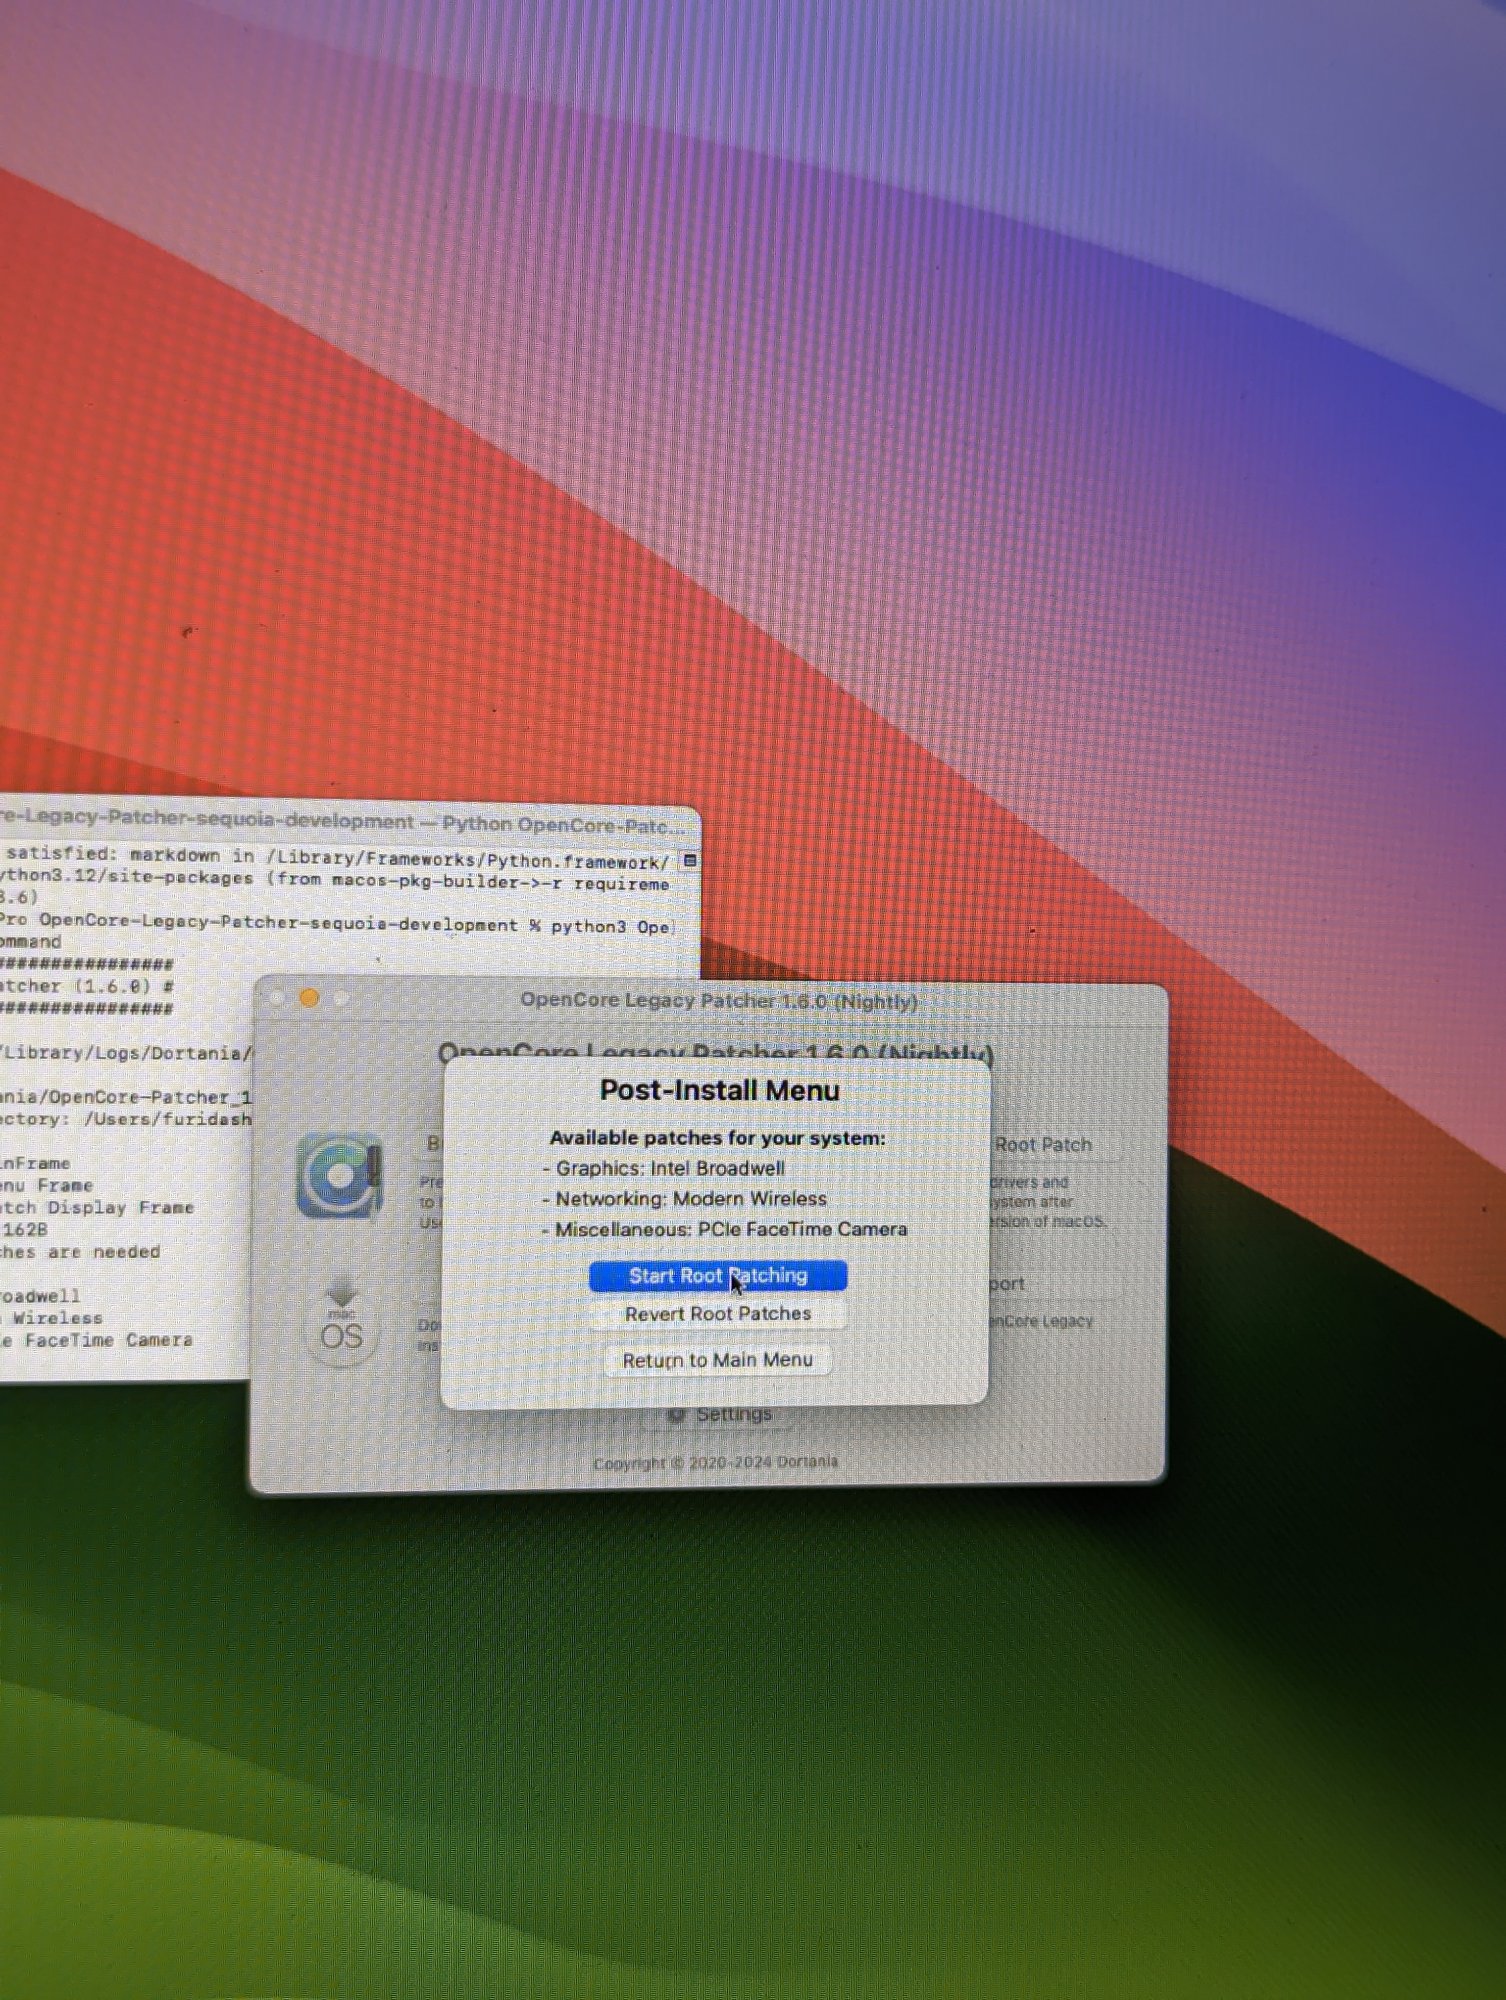Click the Terminal scrollback marker icon

pyautogui.click(x=689, y=860)
